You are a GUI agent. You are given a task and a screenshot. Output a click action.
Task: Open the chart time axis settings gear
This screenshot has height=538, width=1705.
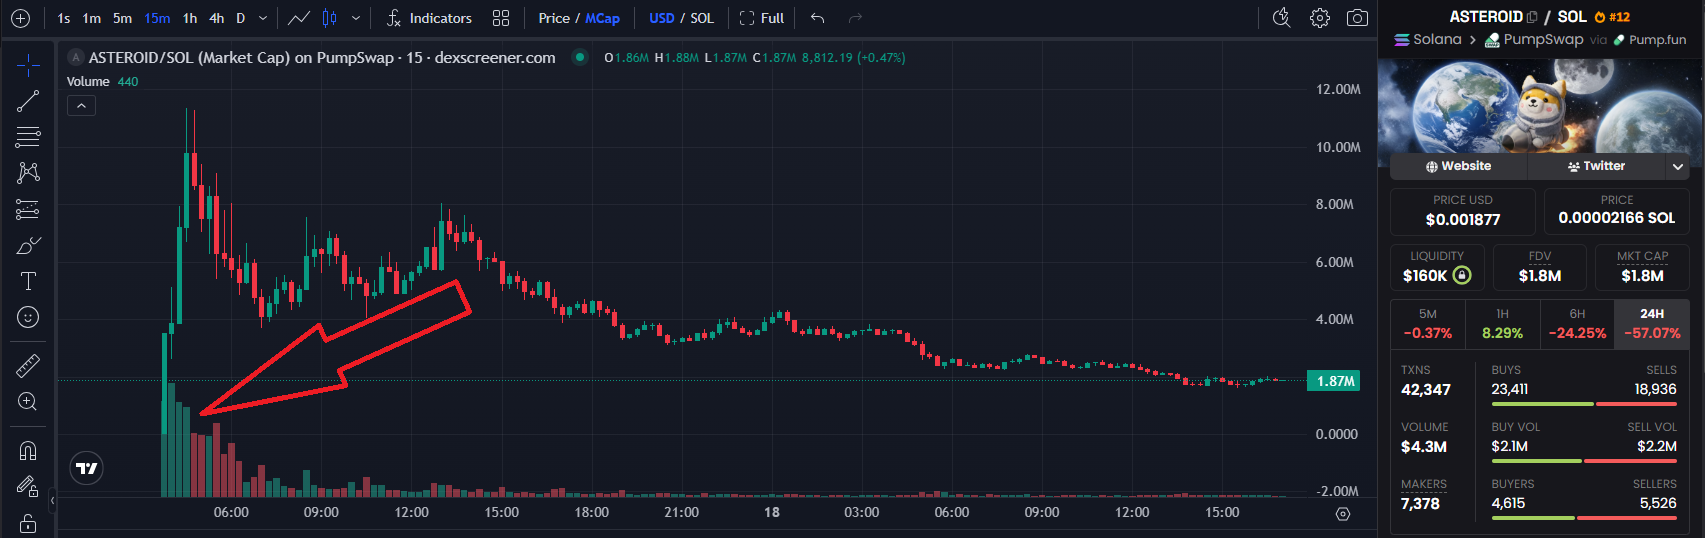click(1343, 513)
